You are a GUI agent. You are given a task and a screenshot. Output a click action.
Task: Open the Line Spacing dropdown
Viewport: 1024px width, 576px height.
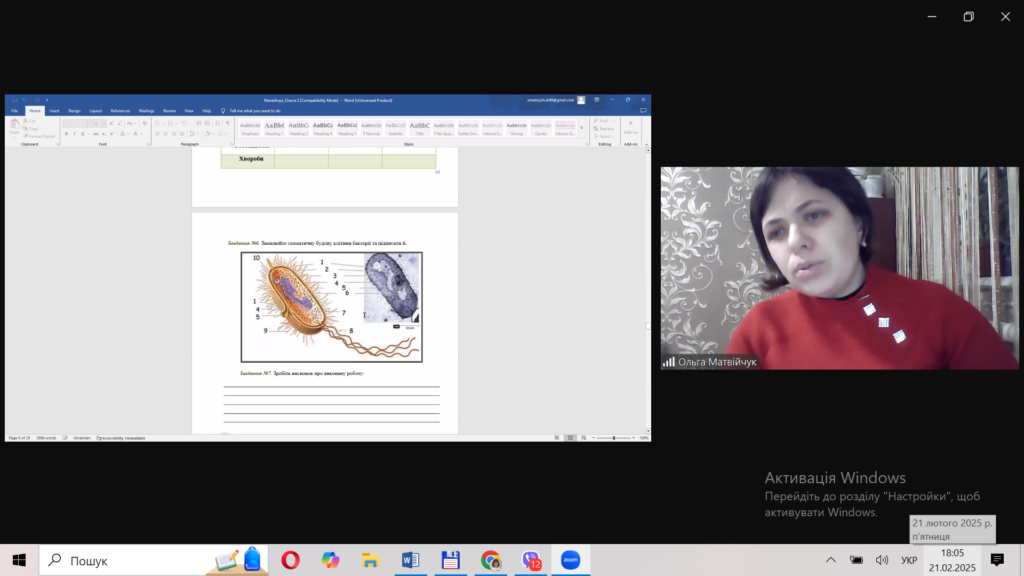[x=193, y=134]
